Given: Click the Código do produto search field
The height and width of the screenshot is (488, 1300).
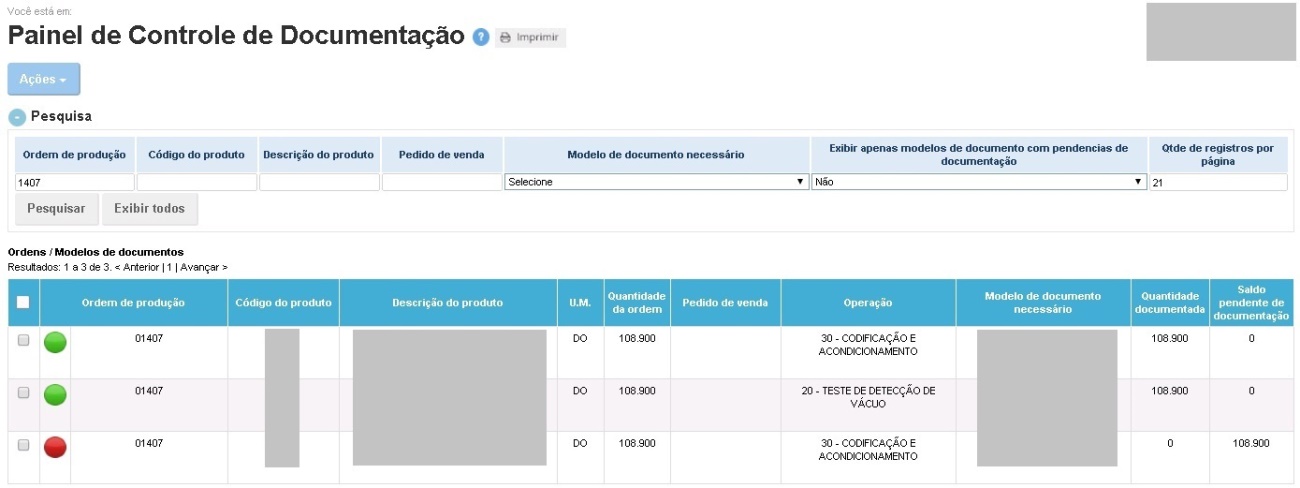Looking at the screenshot, I should 196,183.
